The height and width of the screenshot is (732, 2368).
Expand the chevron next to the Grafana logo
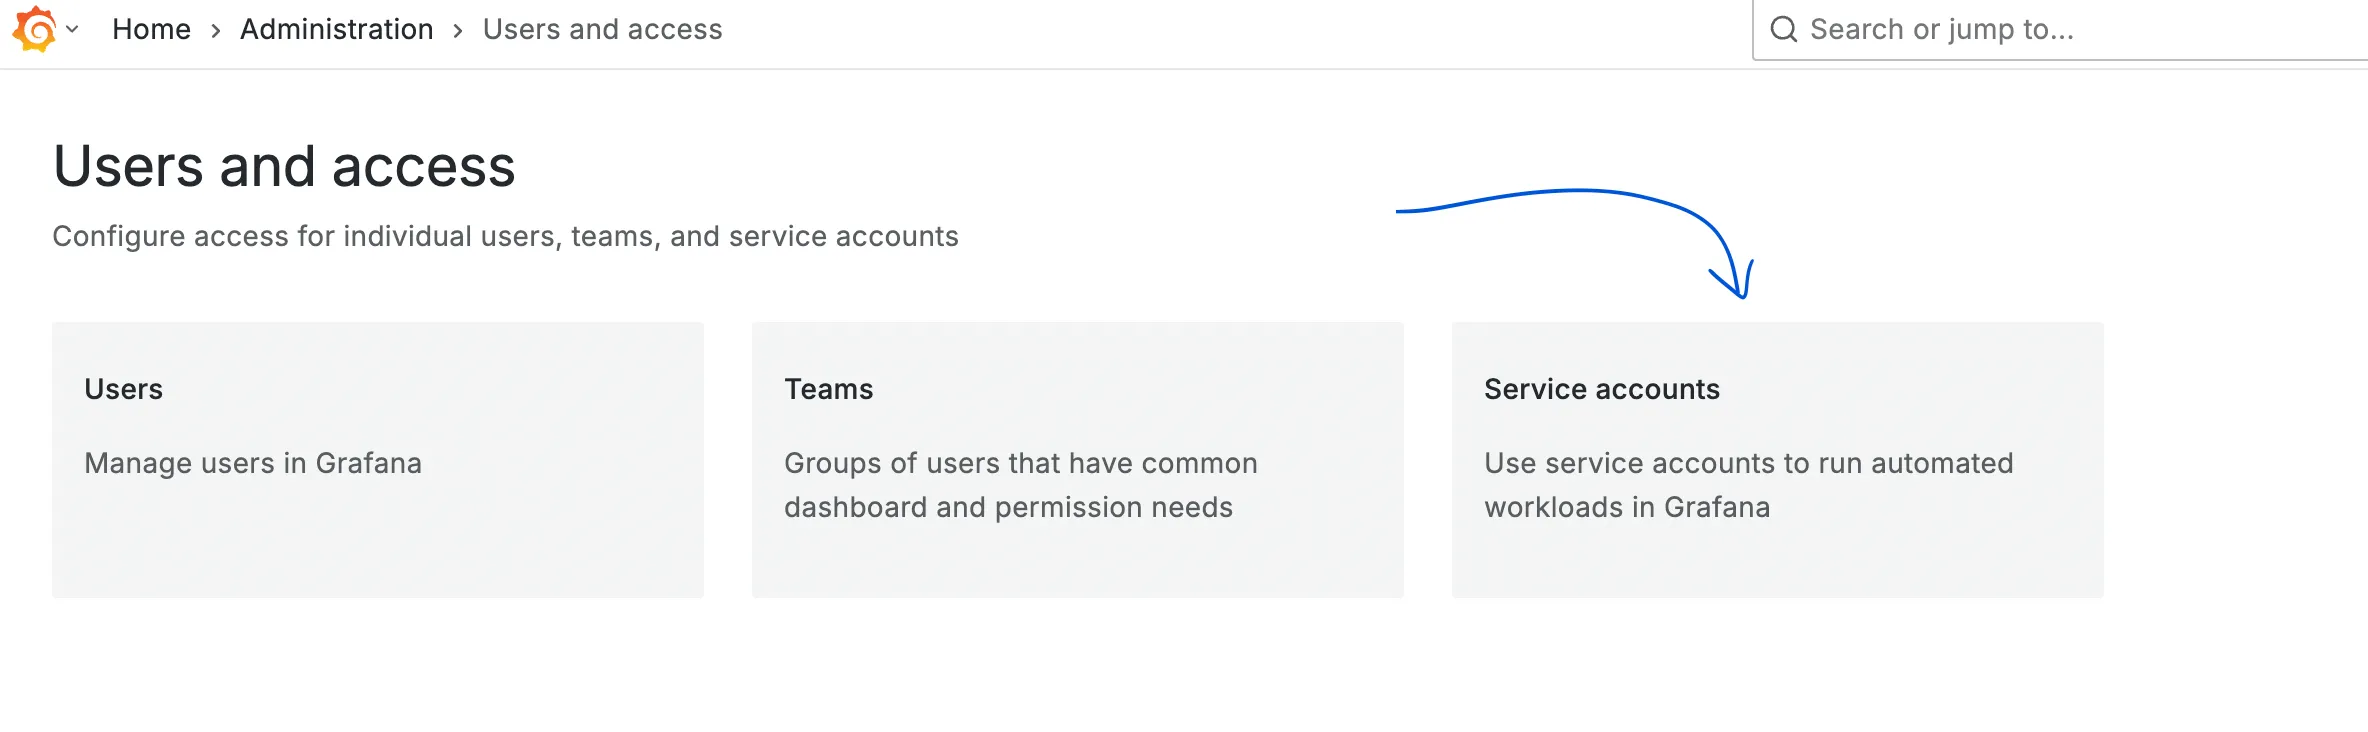pos(72,29)
